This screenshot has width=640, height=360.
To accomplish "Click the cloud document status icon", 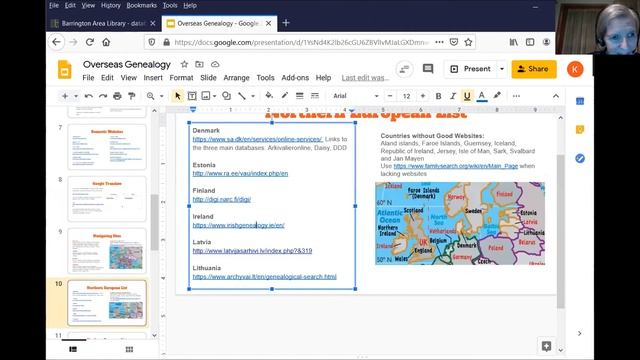I will (x=215, y=64).
